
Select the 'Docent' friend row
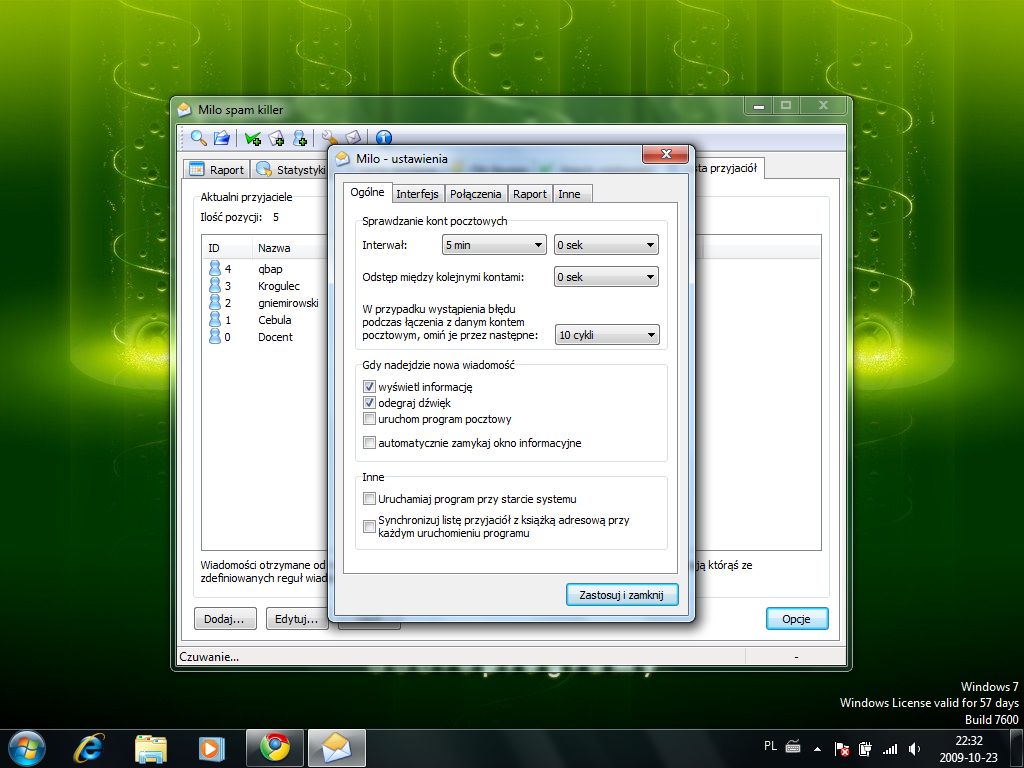click(266, 336)
